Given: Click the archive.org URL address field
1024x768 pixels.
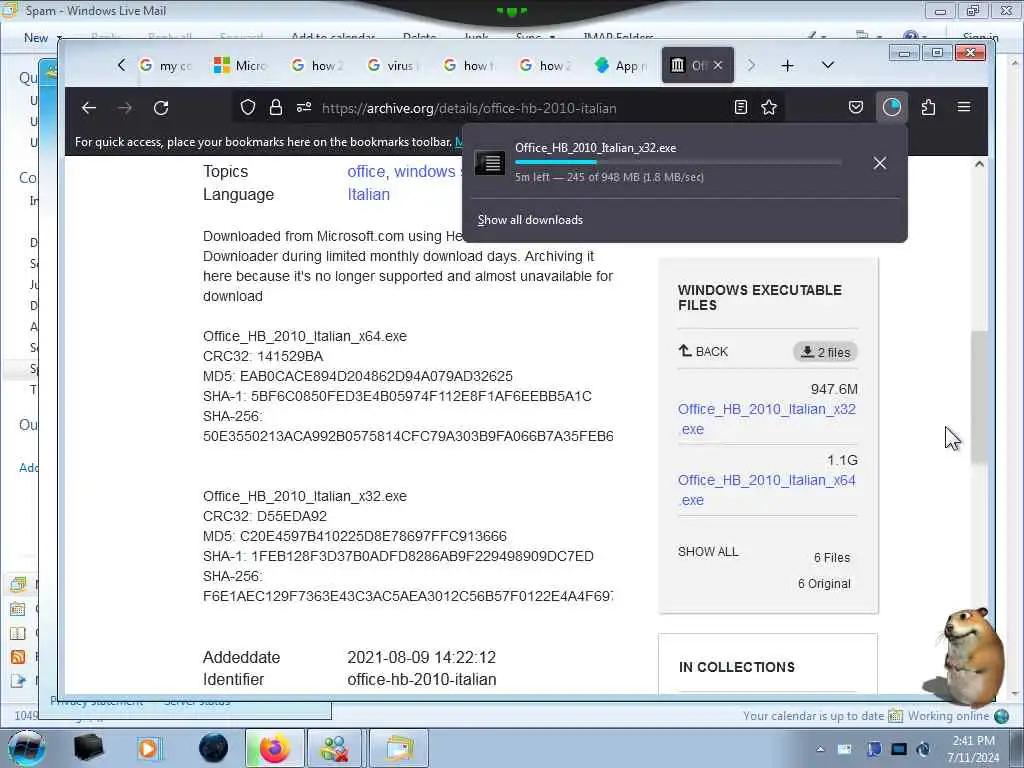Looking at the screenshot, I should pyautogui.click(x=469, y=108).
